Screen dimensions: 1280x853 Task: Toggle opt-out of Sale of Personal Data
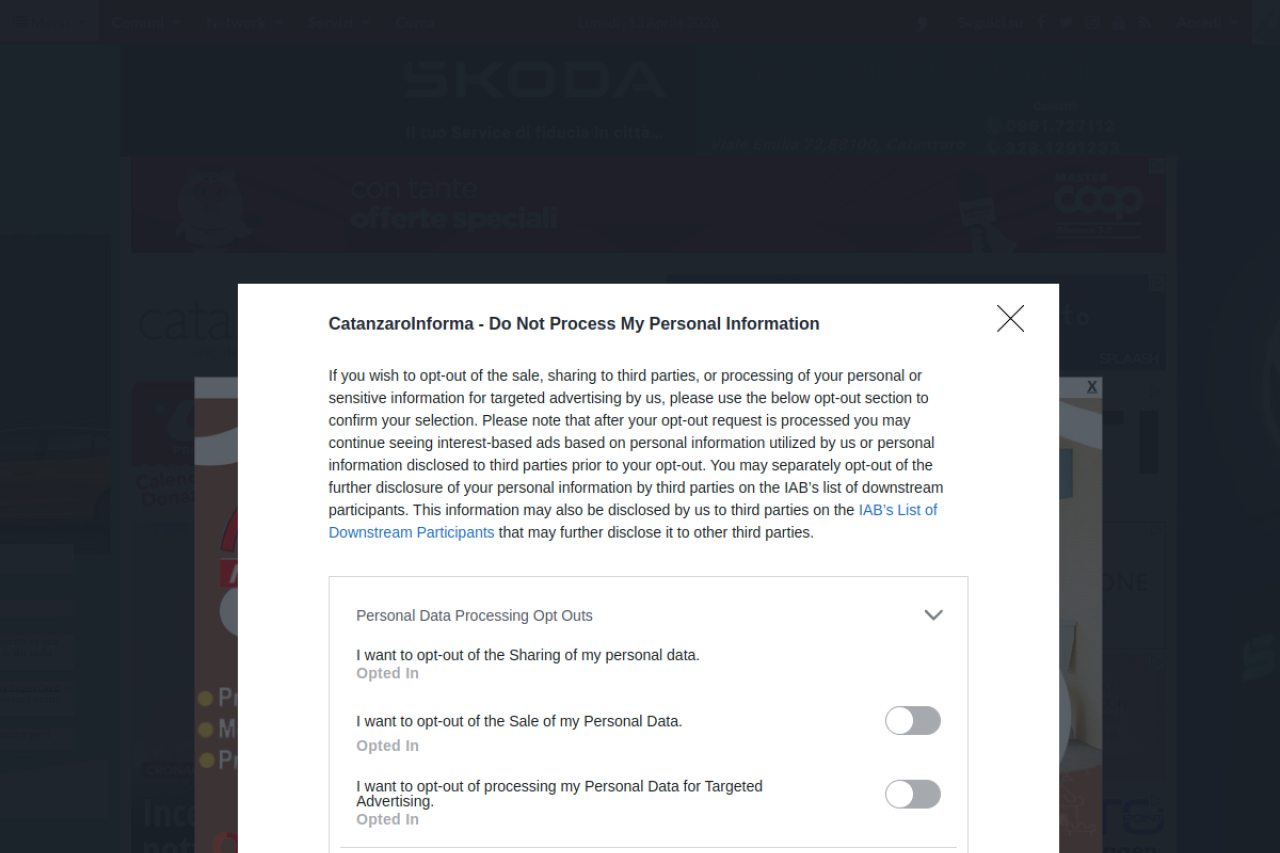coord(912,721)
